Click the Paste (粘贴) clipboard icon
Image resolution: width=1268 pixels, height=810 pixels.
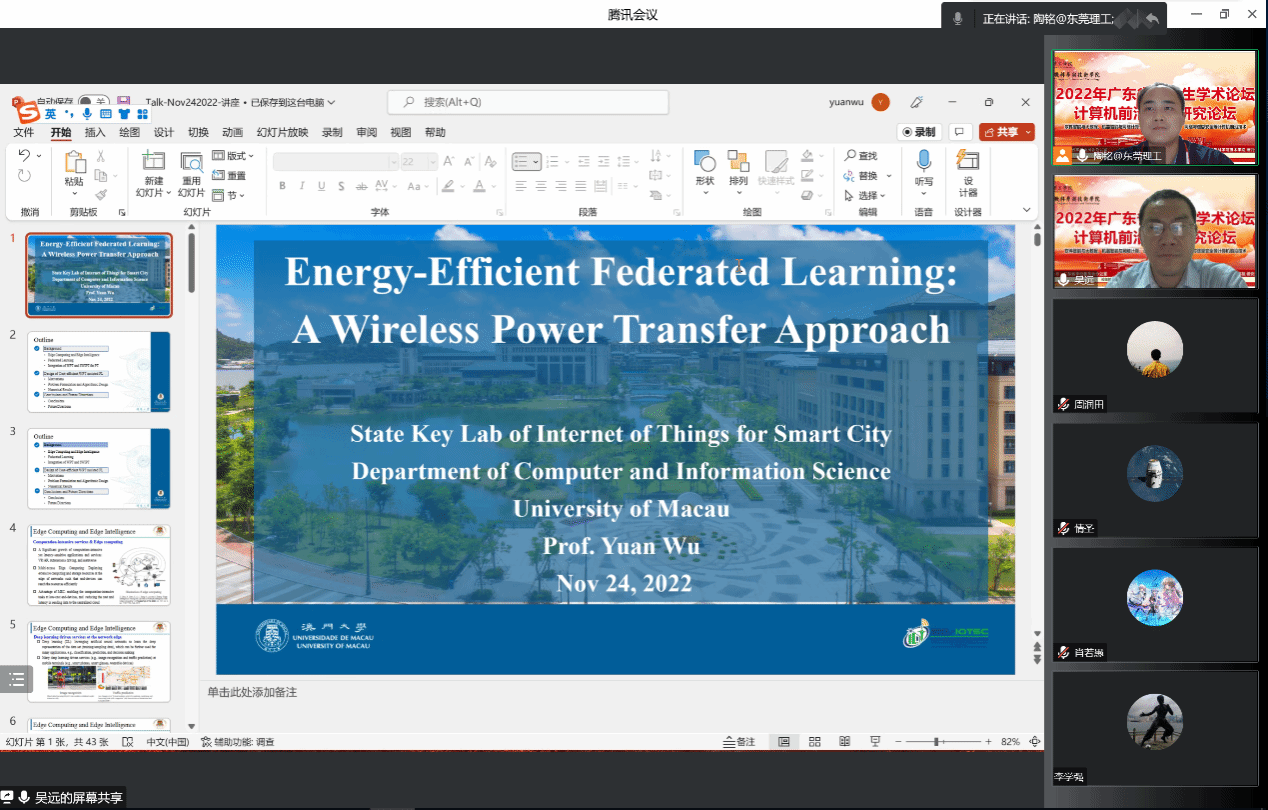point(74,163)
